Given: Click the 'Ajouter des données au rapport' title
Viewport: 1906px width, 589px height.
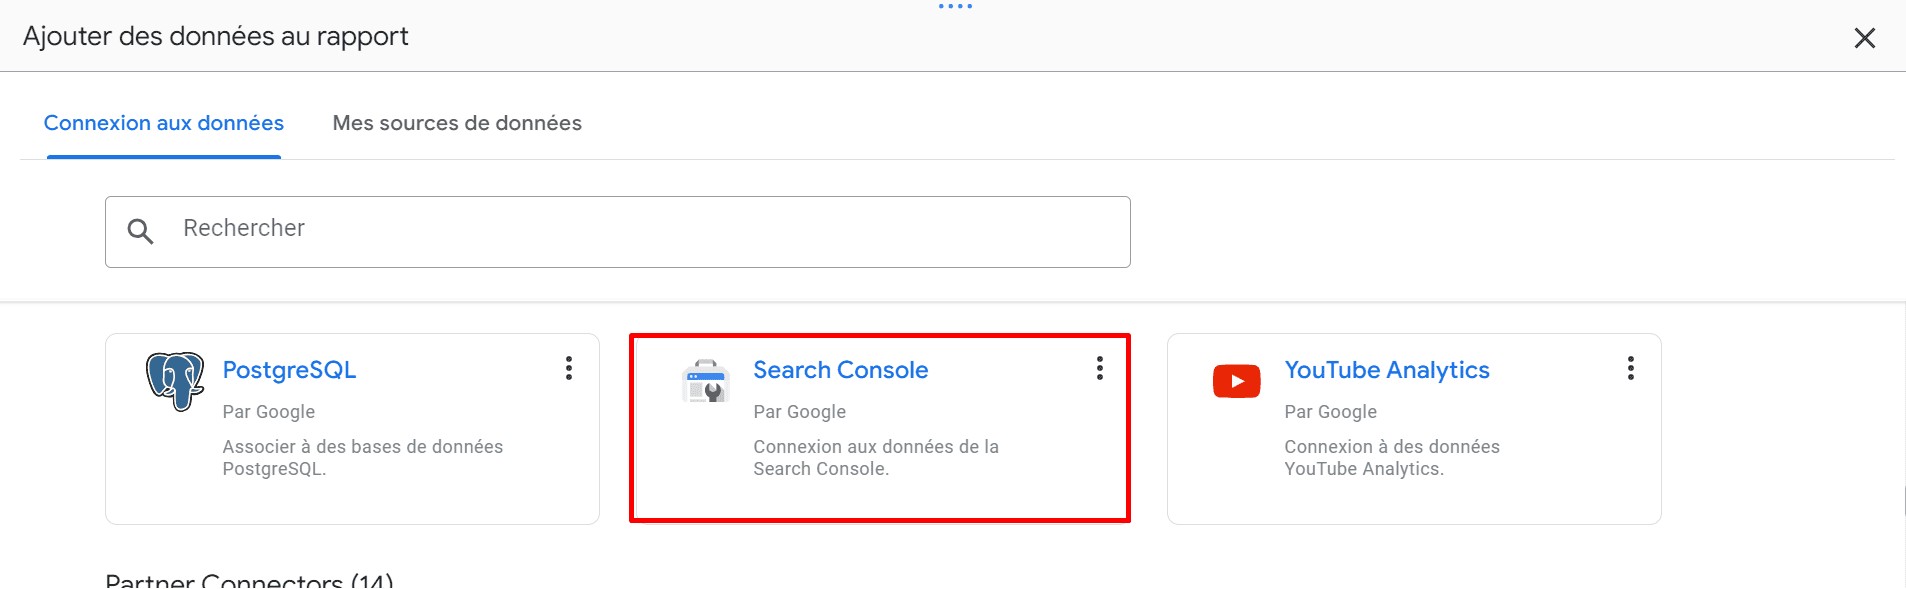Looking at the screenshot, I should coord(216,37).
